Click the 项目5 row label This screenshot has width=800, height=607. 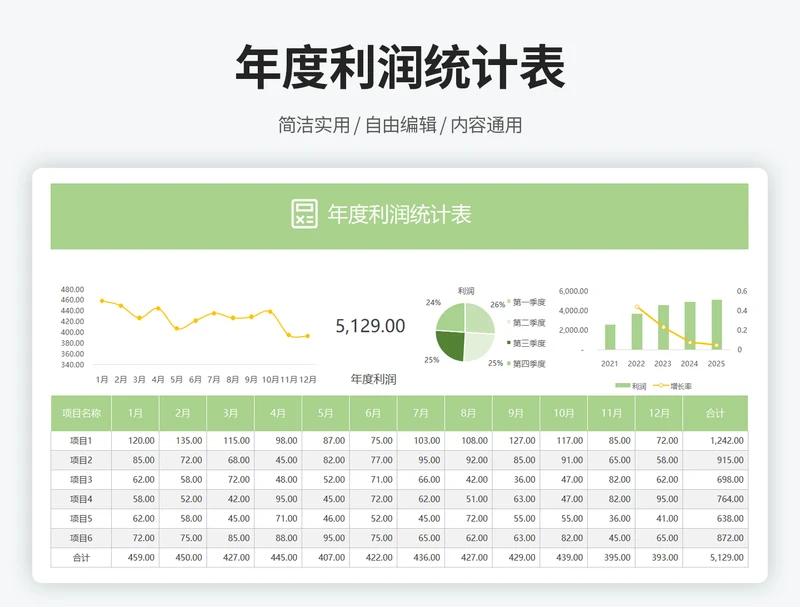pos(81,518)
